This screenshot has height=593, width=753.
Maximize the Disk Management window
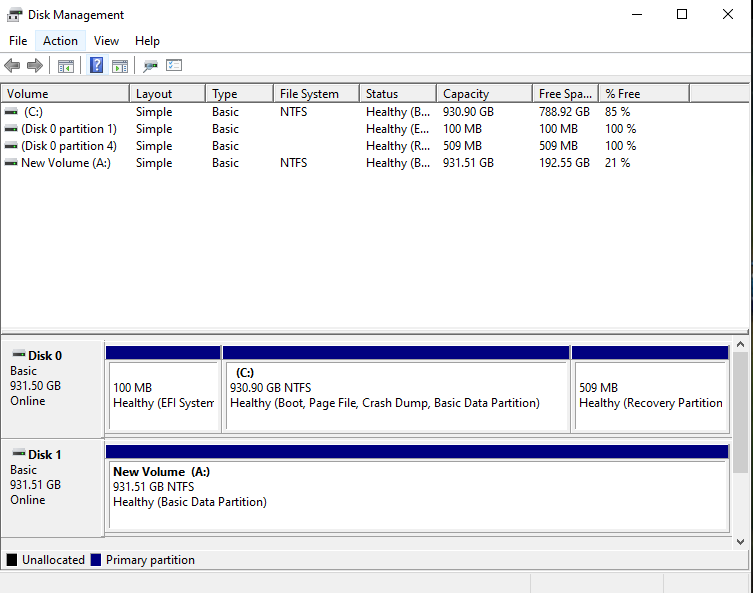click(x=682, y=14)
